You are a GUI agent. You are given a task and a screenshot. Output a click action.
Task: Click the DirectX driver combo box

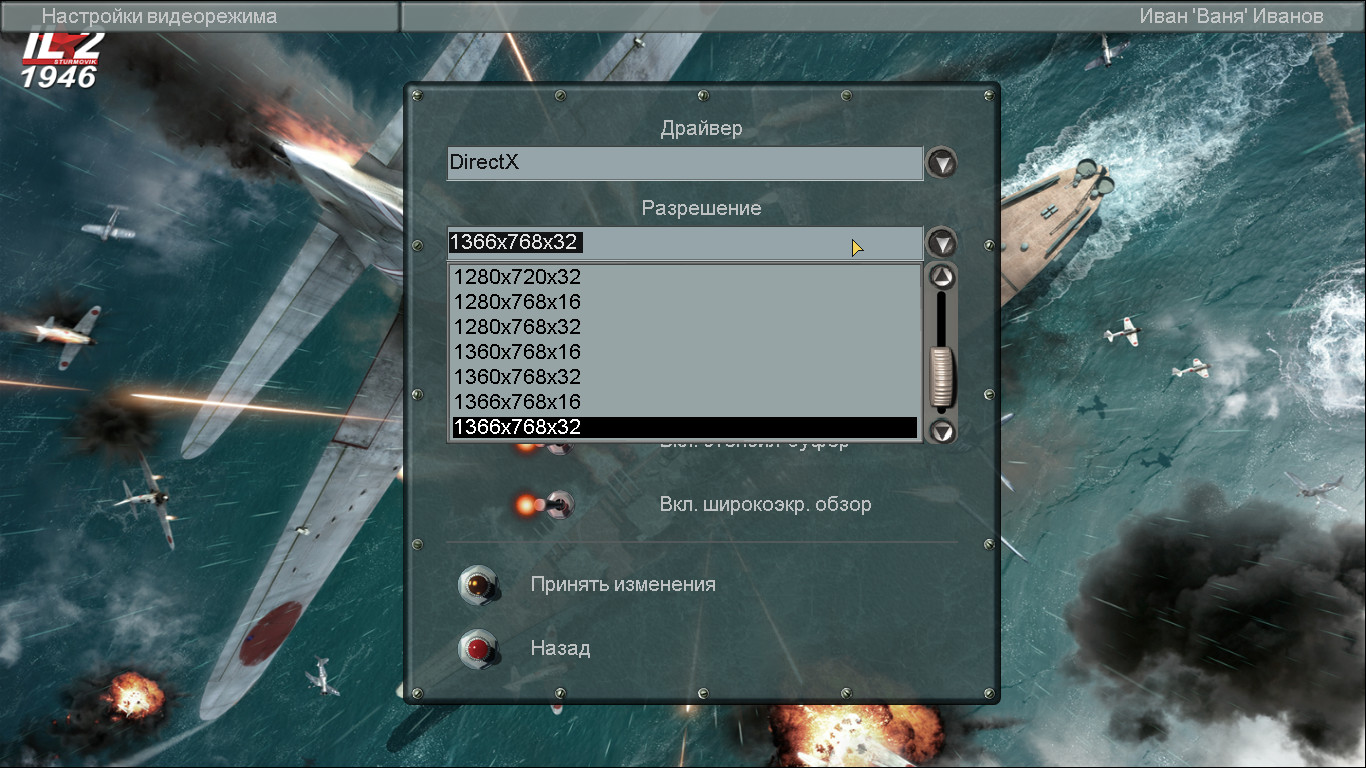click(x=685, y=163)
